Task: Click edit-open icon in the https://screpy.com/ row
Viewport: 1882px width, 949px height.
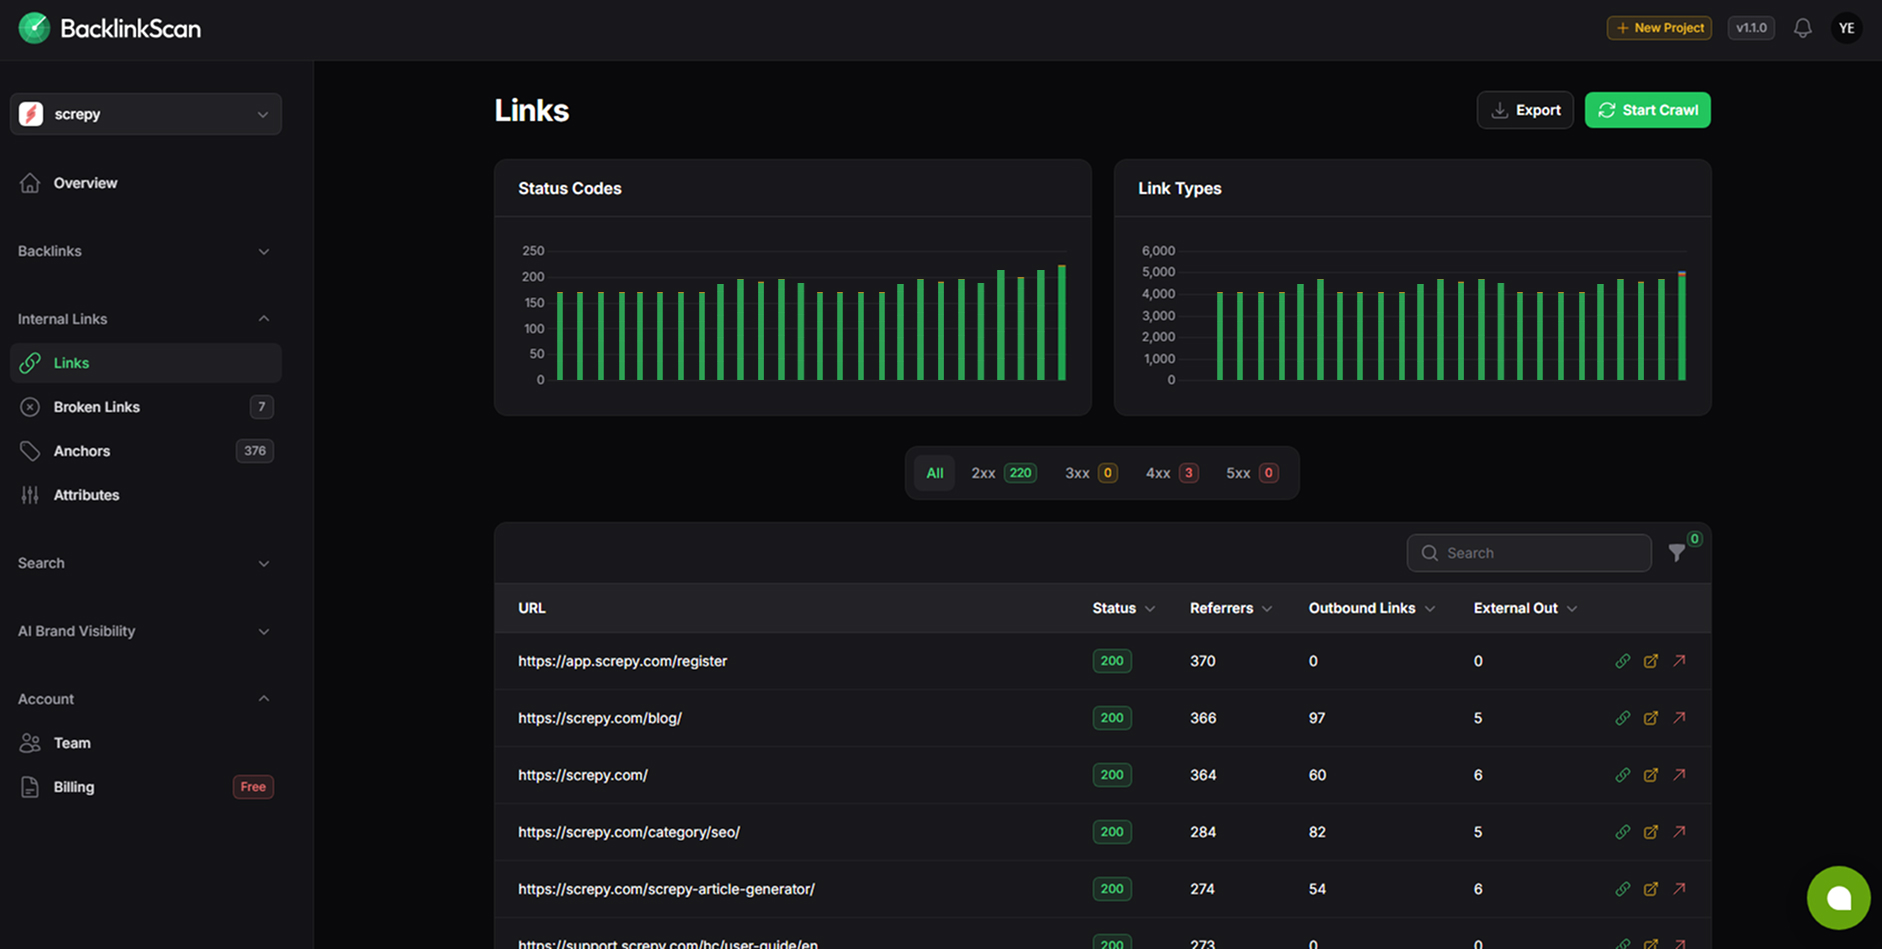Action: click(1651, 775)
